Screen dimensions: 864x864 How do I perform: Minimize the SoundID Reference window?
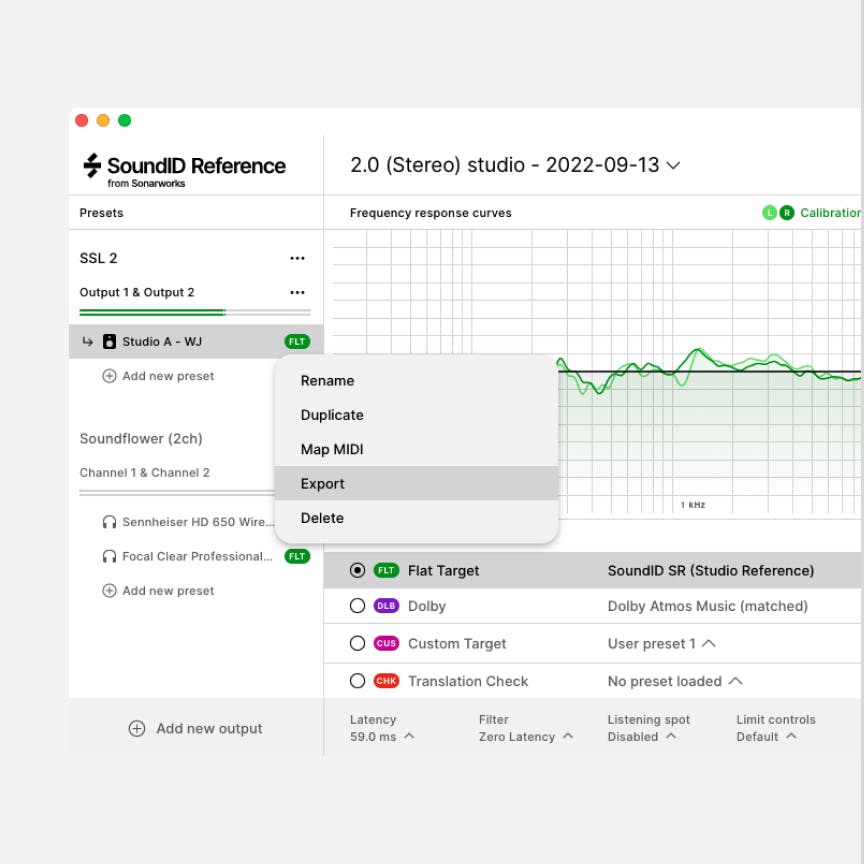click(x=103, y=120)
